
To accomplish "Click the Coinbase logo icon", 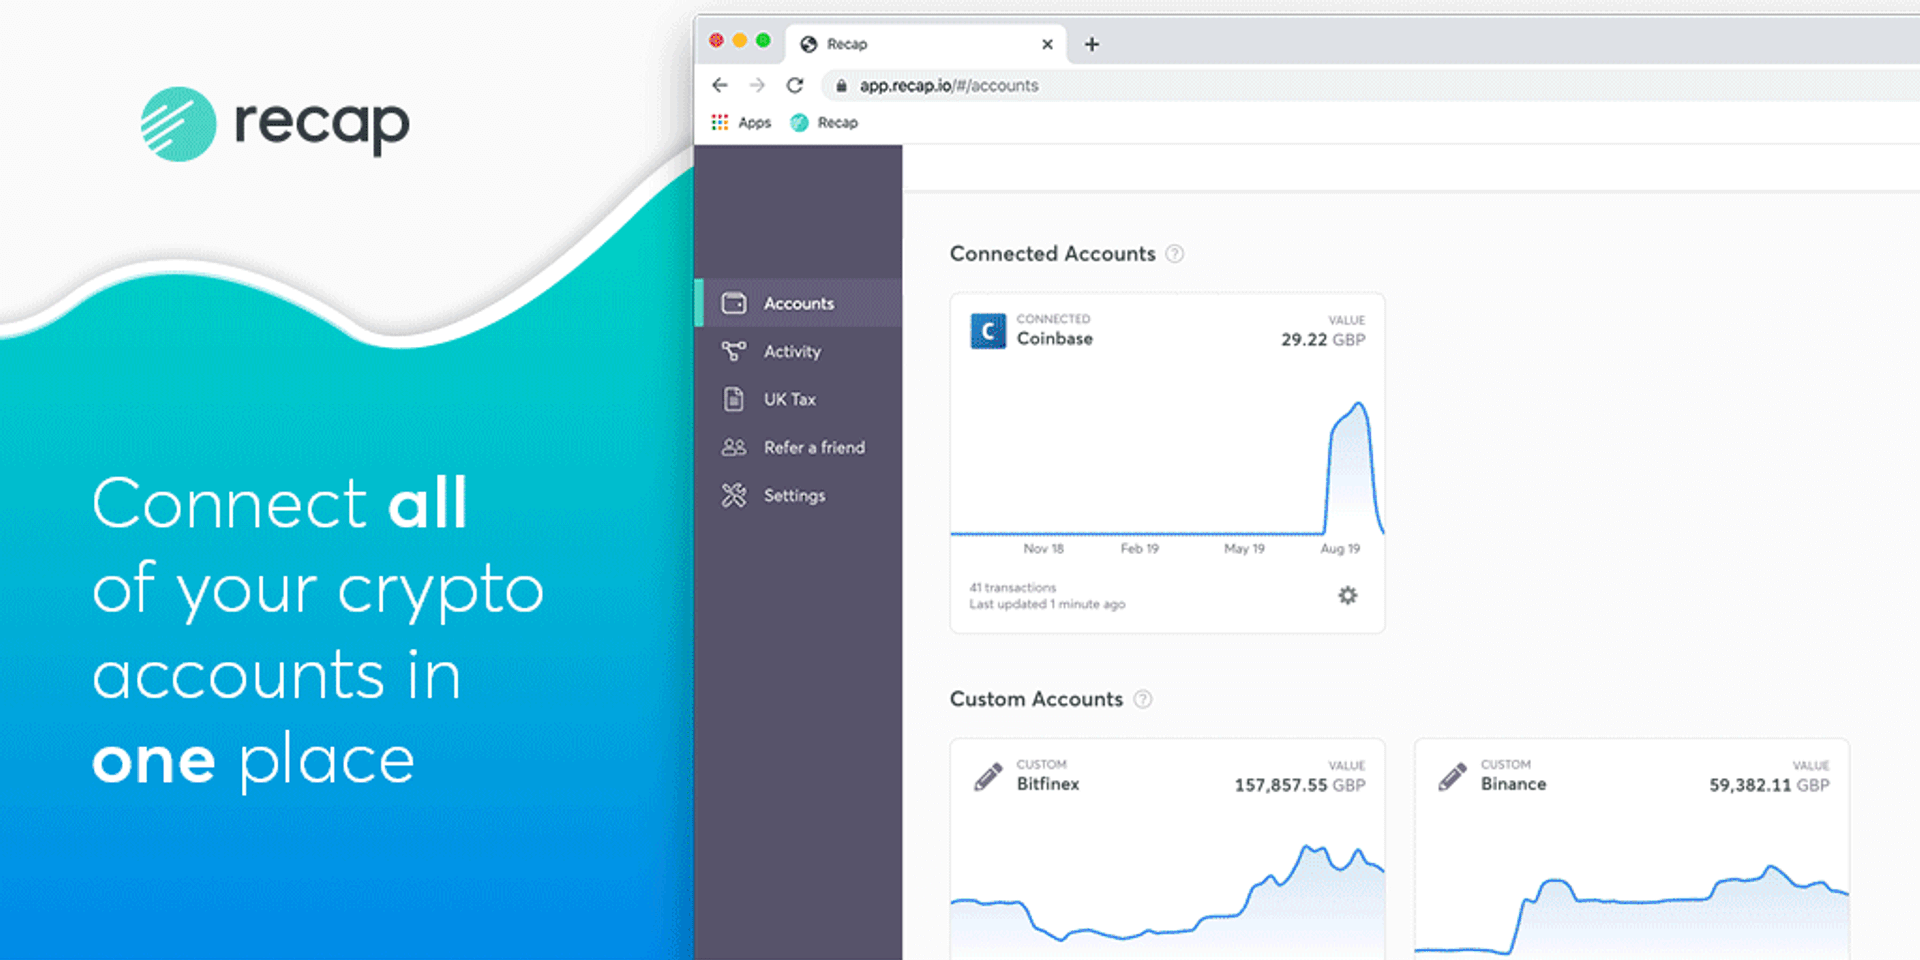I will (988, 331).
